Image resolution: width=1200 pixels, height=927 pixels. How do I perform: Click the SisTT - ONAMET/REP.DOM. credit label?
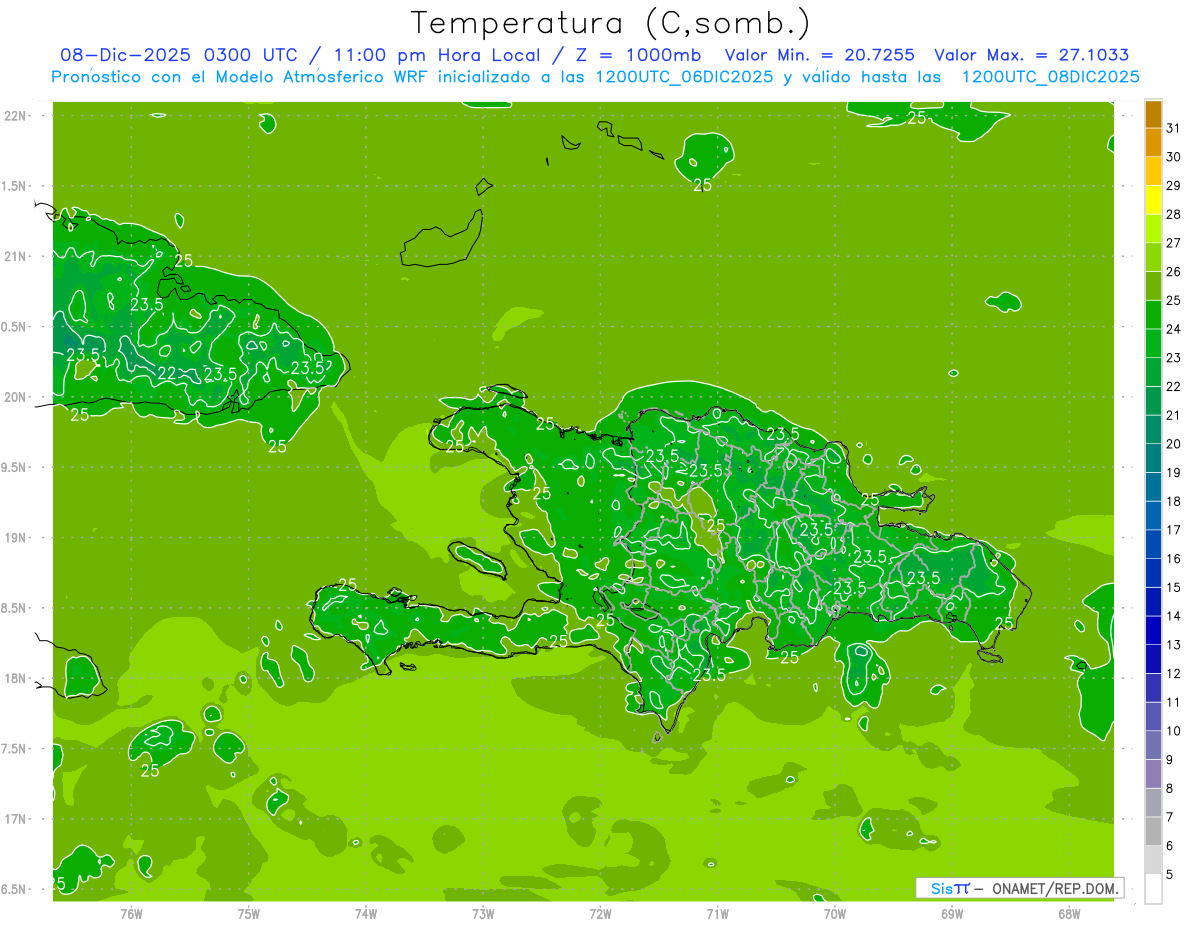(x=1019, y=888)
